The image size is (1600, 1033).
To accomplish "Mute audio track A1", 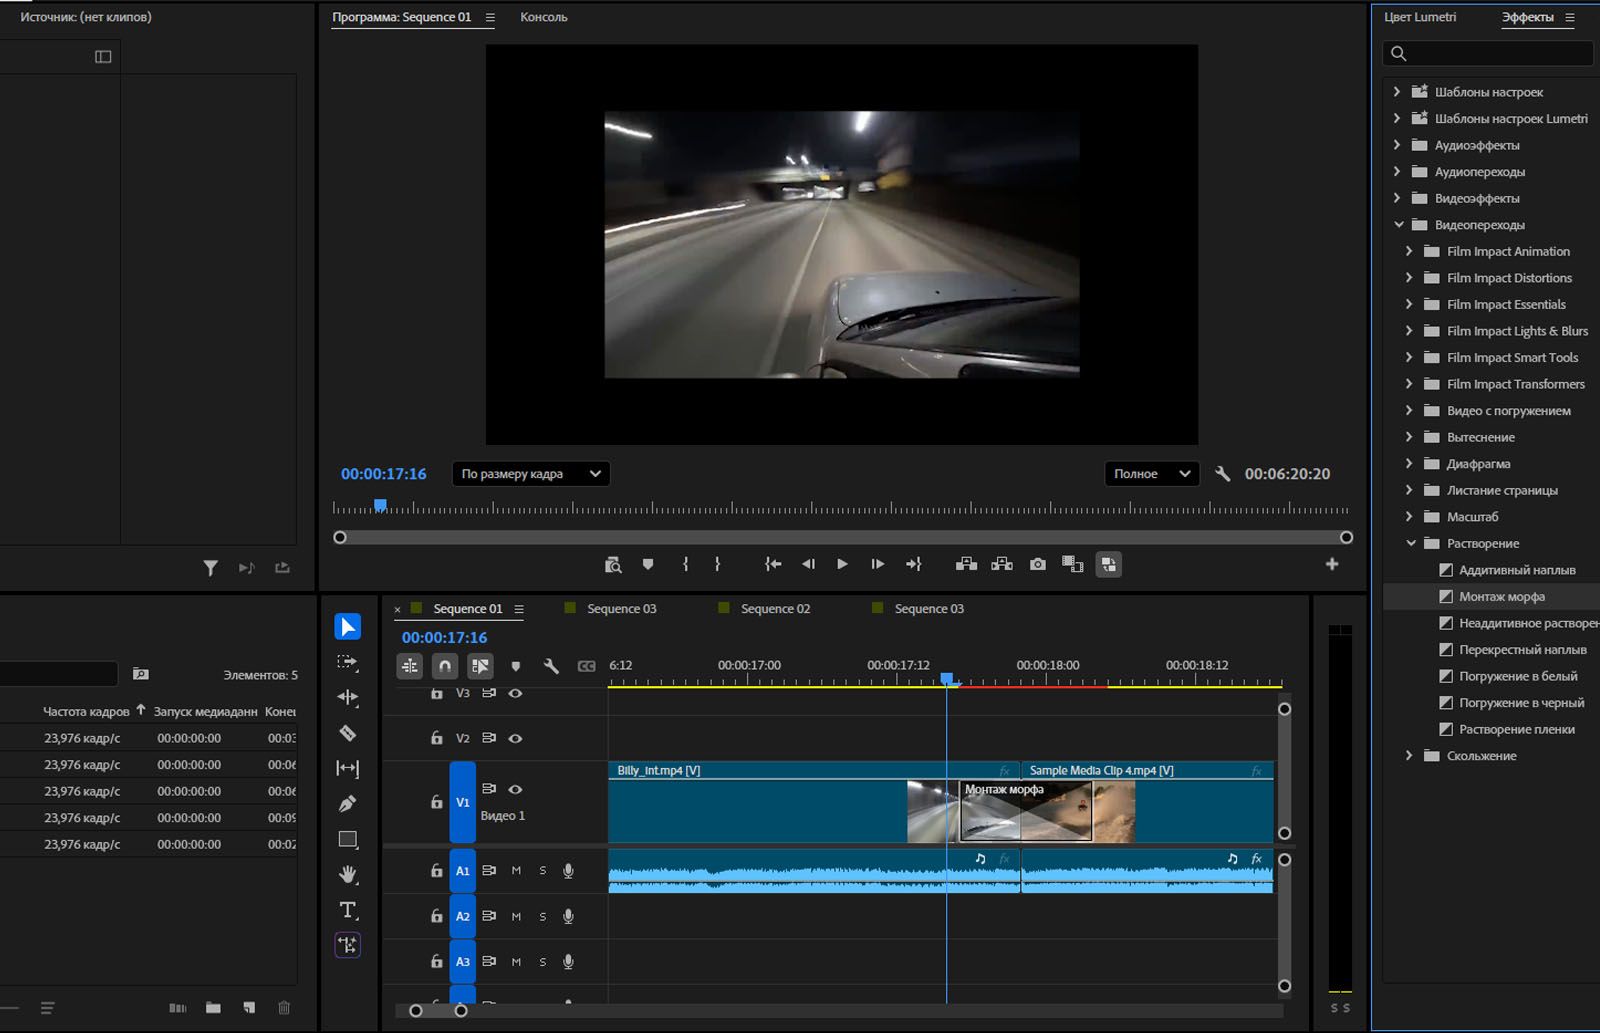I will point(516,871).
